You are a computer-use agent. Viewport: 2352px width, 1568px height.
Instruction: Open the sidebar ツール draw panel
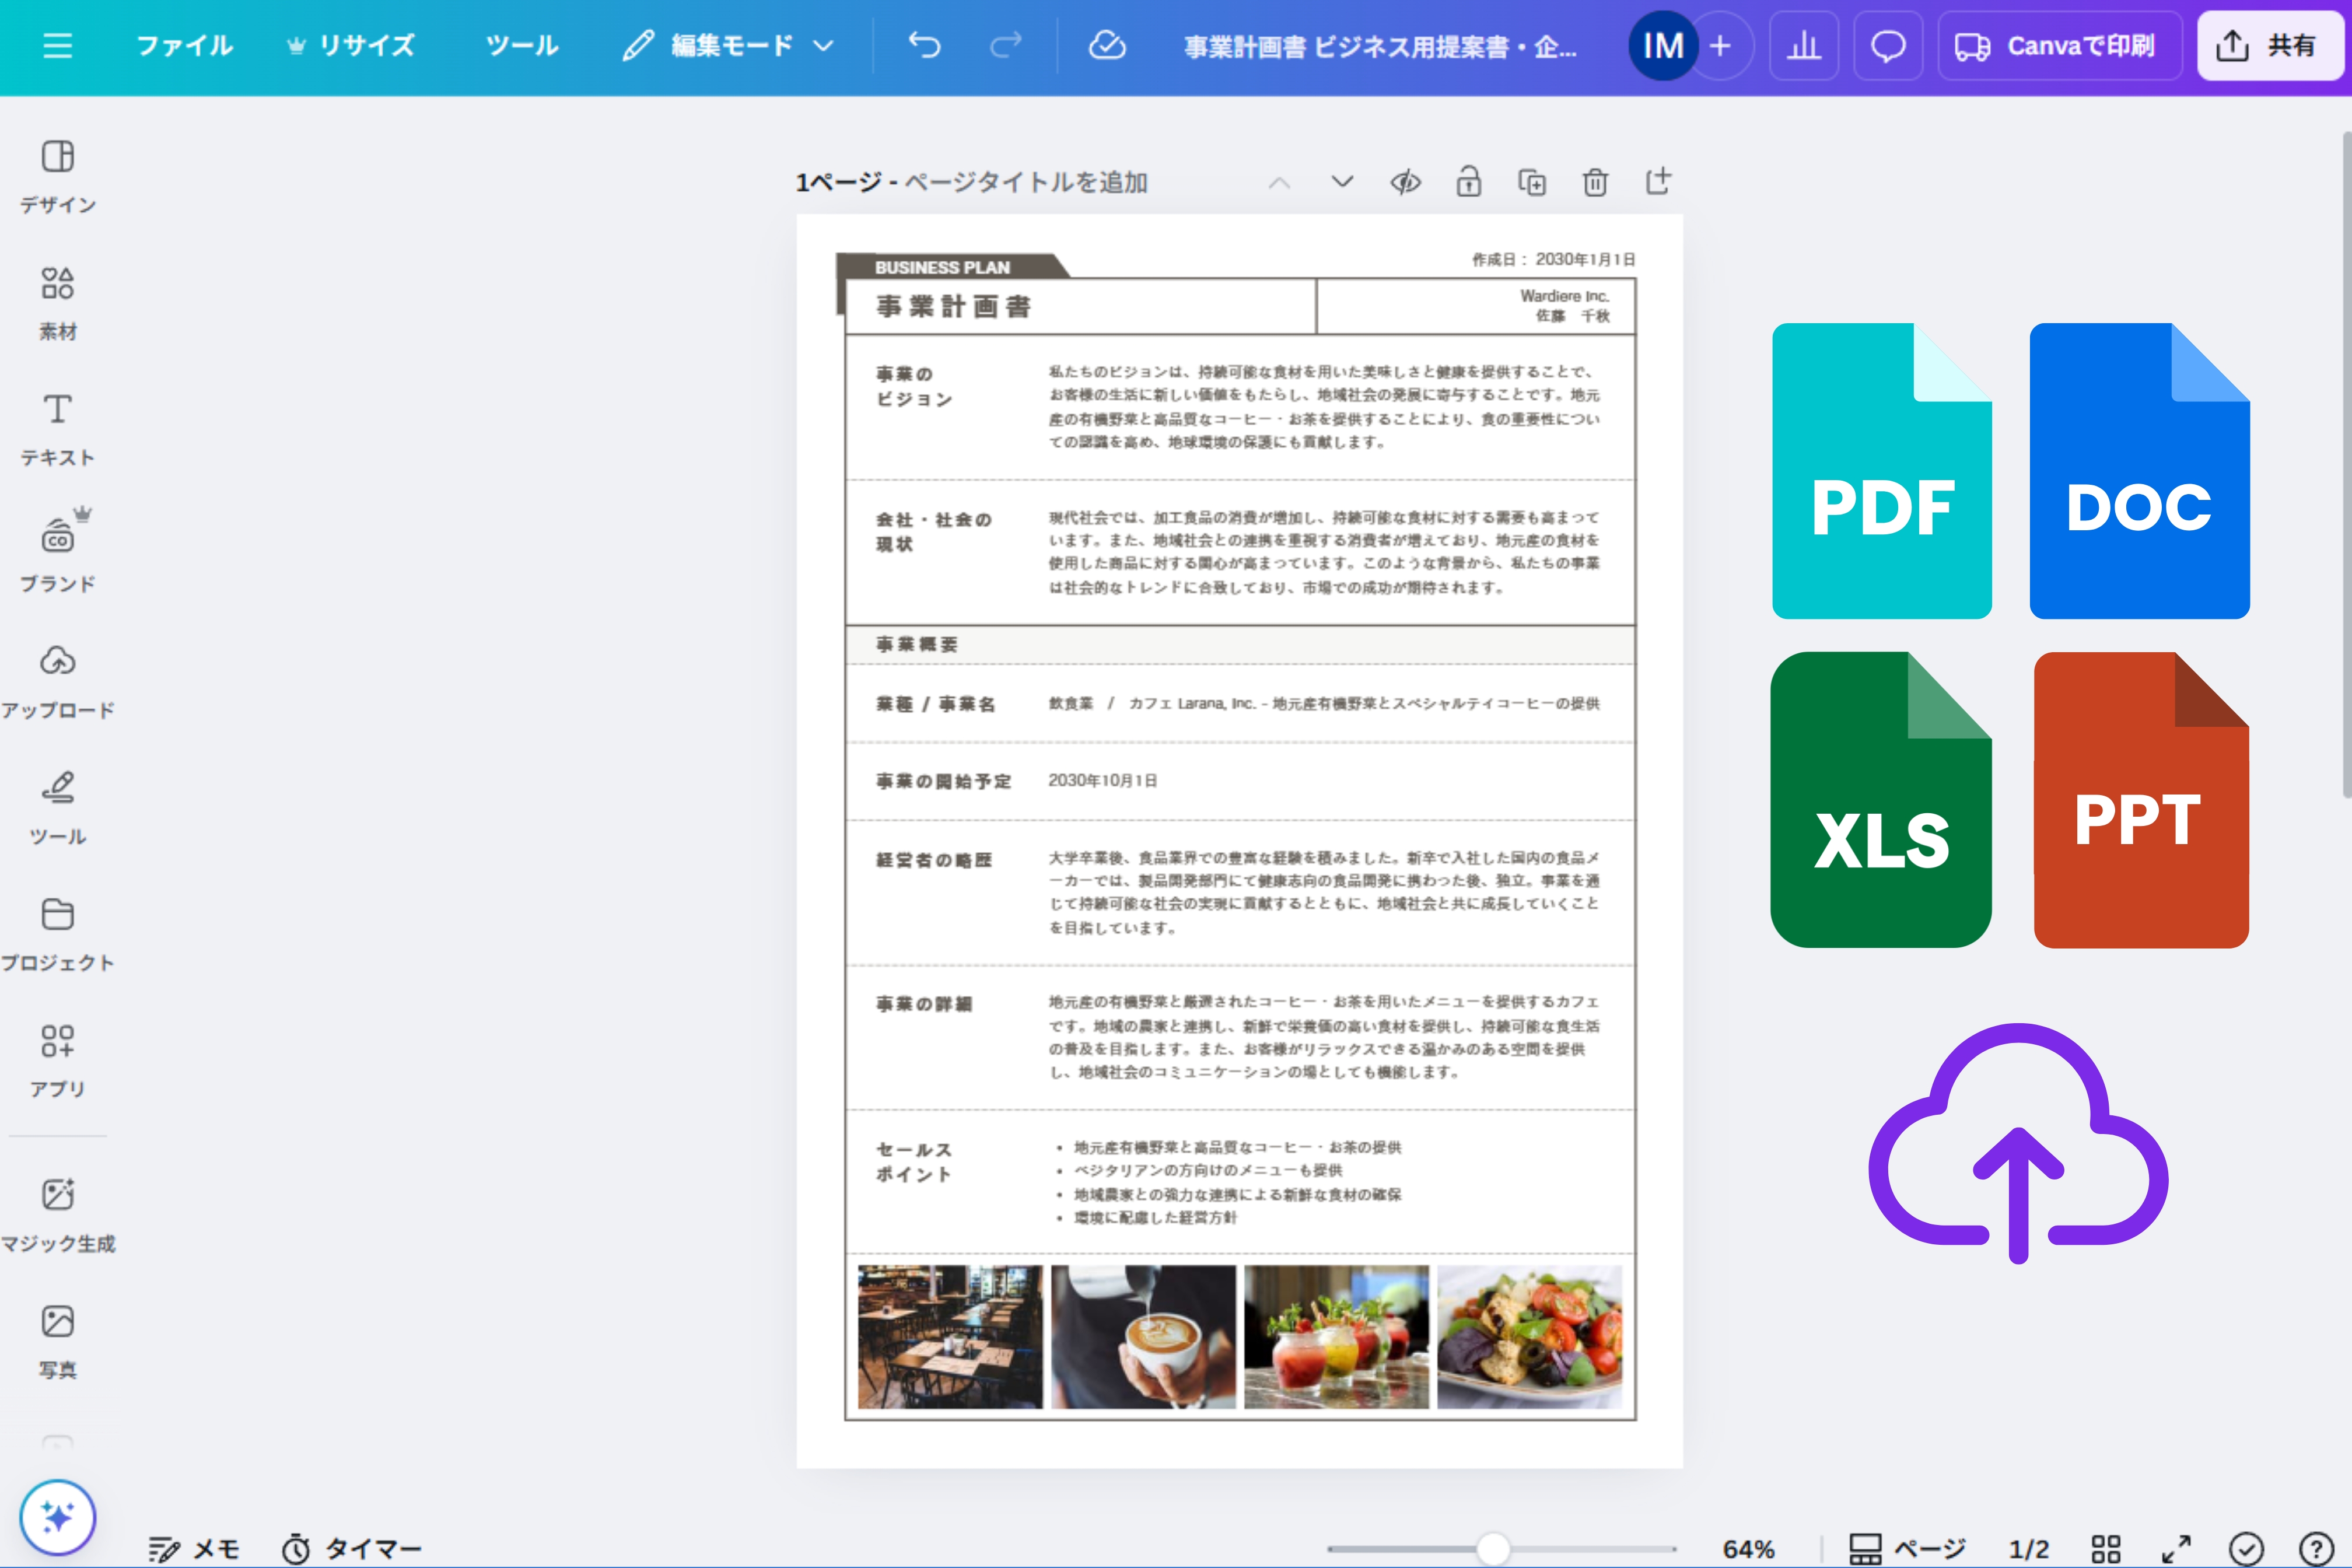tap(58, 808)
